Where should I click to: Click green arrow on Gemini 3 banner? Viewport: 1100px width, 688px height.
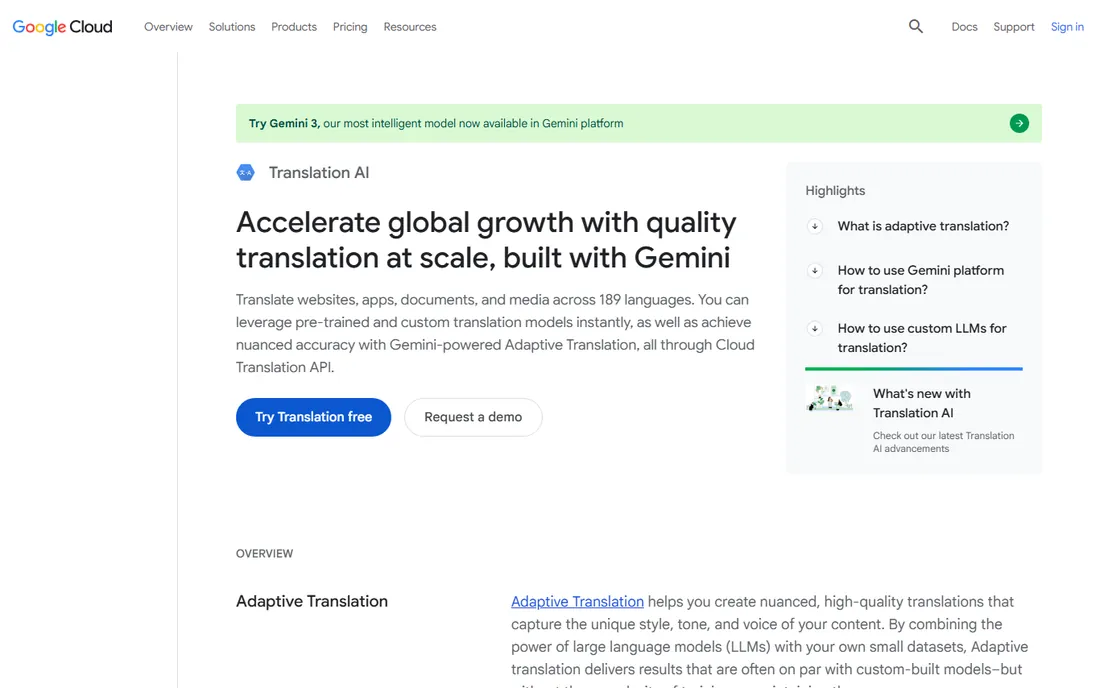tap(1019, 123)
